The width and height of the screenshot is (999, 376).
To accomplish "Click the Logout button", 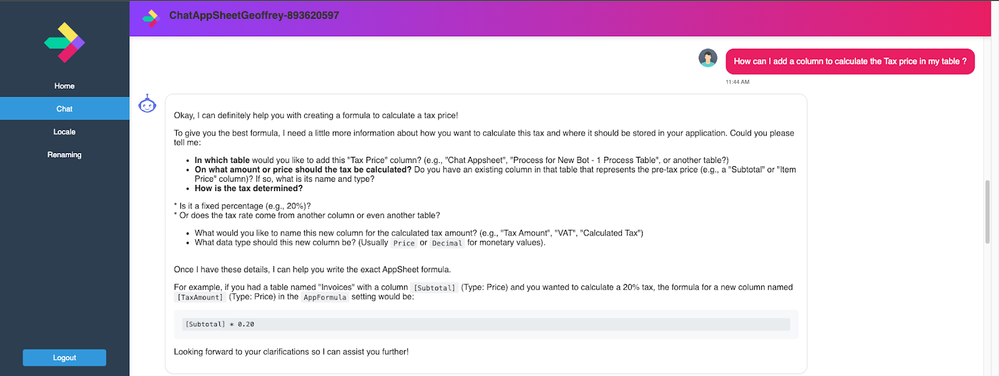I will [x=64, y=358].
